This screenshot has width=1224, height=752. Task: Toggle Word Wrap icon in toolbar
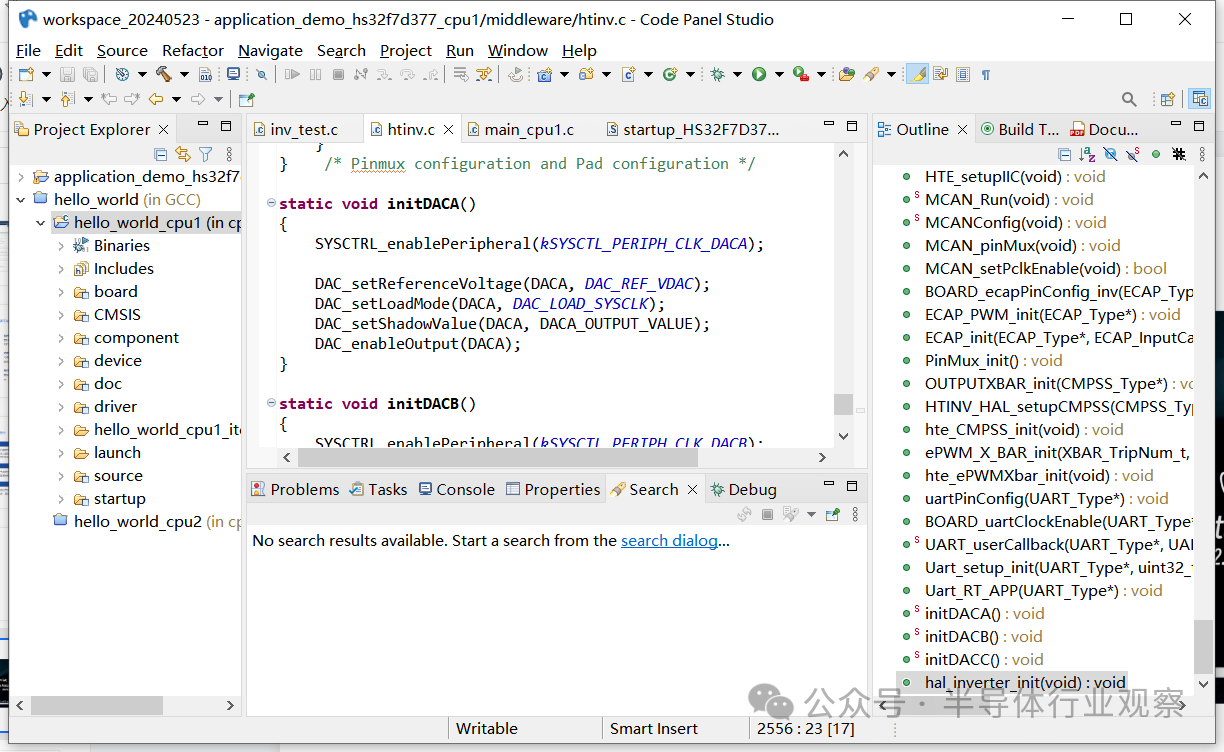pyautogui.click(x=940, y=74)
